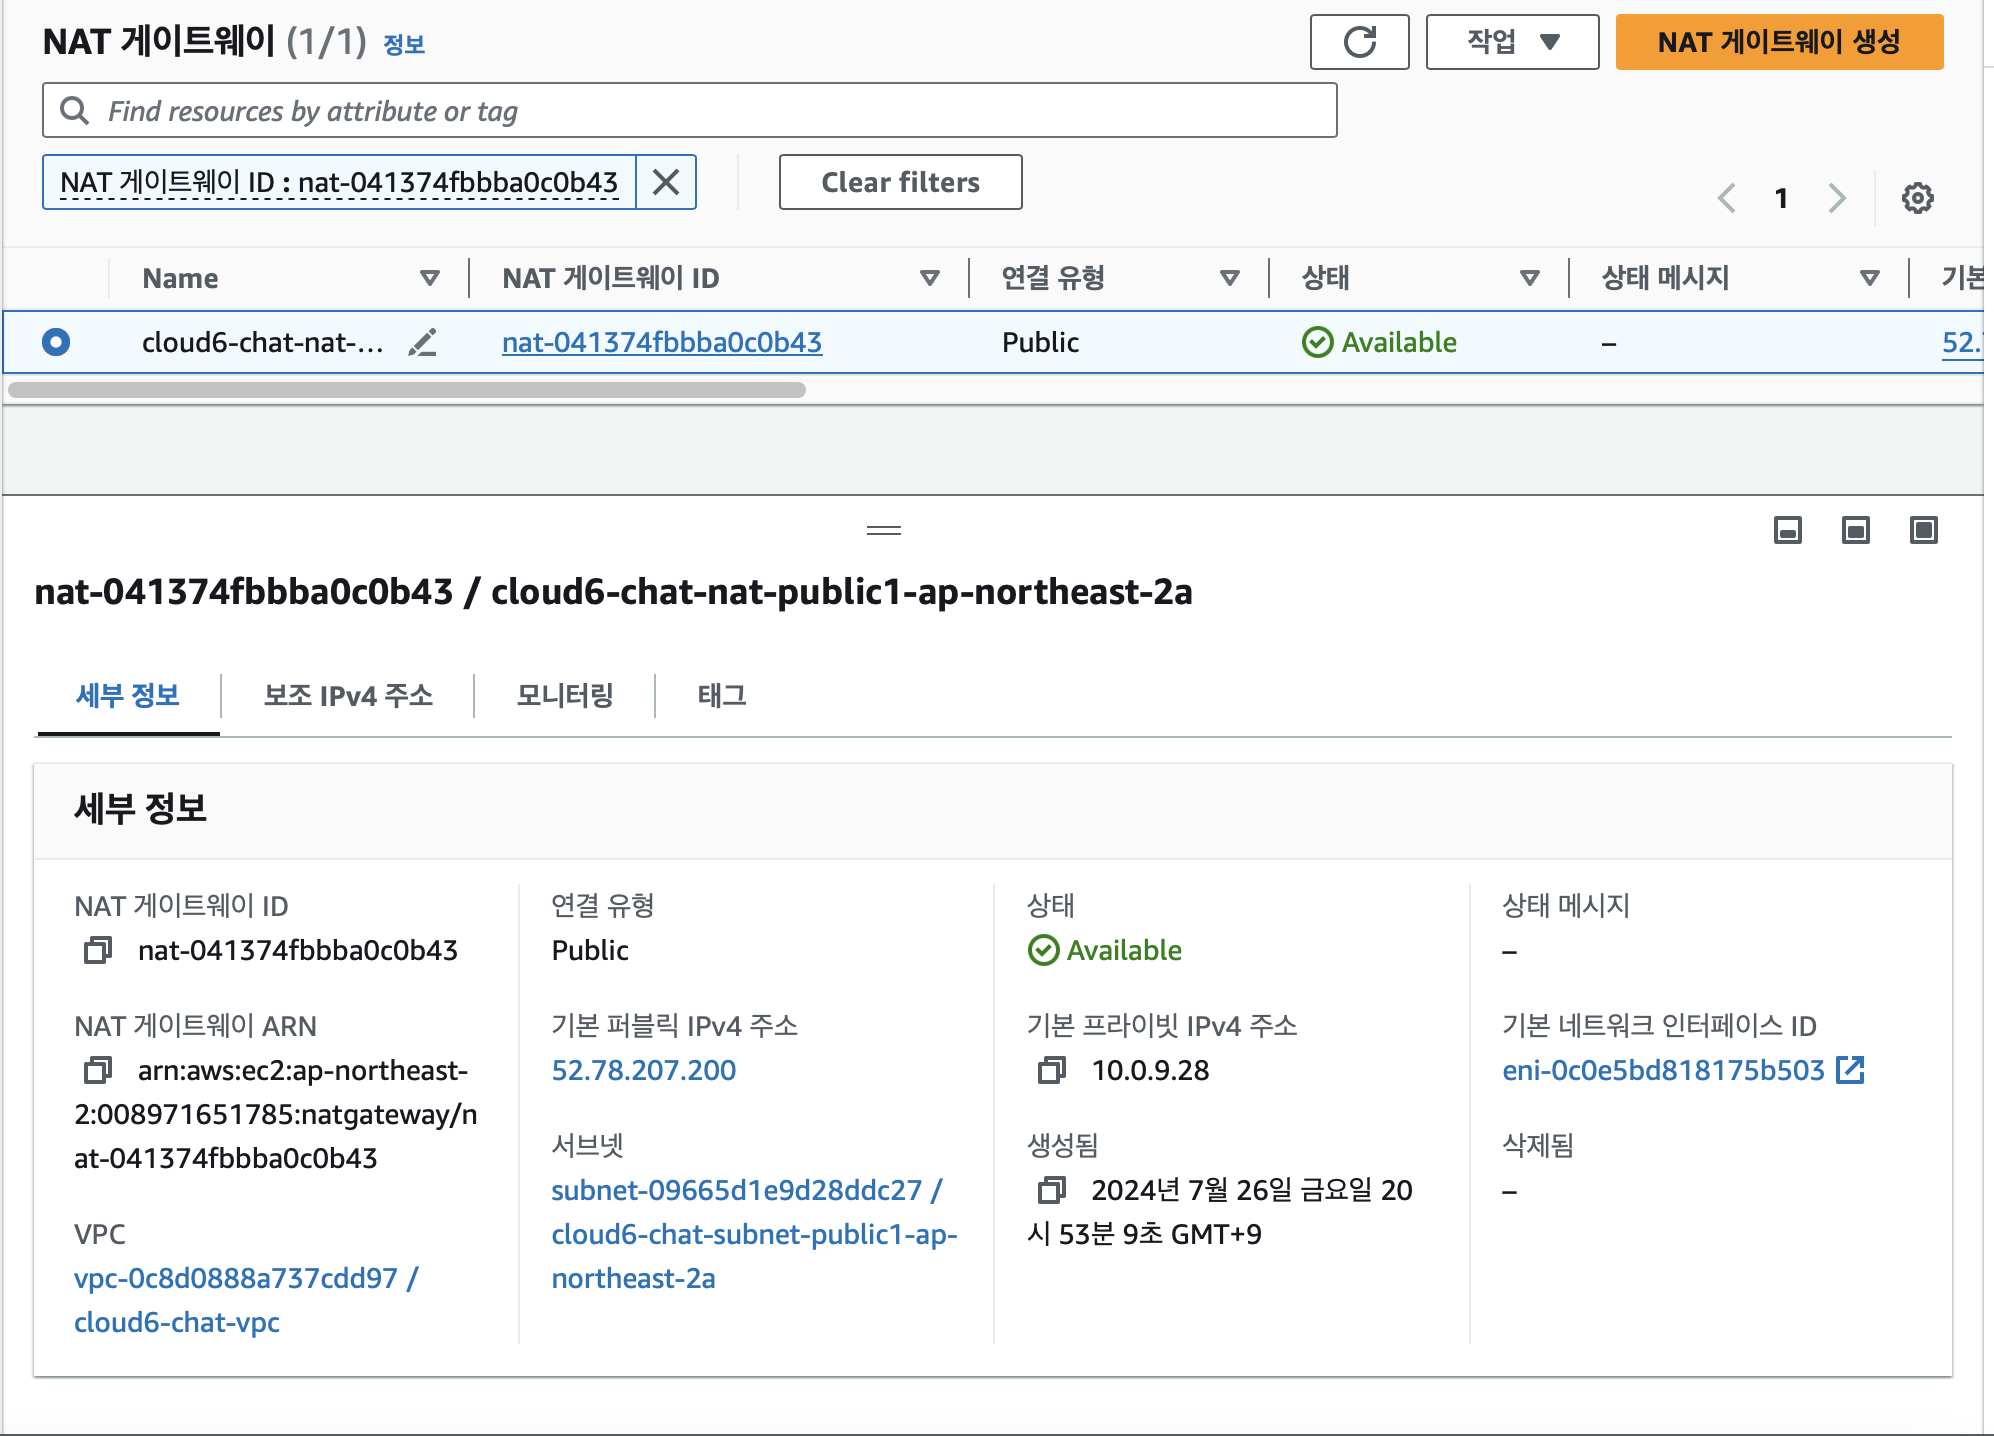Switch to 모니터링 tab

pos(565,695)
